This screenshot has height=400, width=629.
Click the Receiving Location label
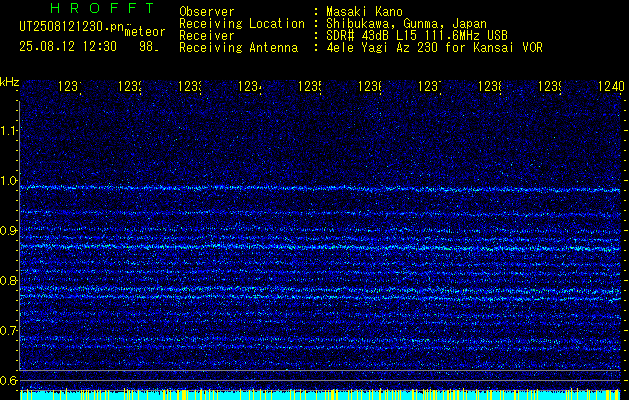click(242, 24)
